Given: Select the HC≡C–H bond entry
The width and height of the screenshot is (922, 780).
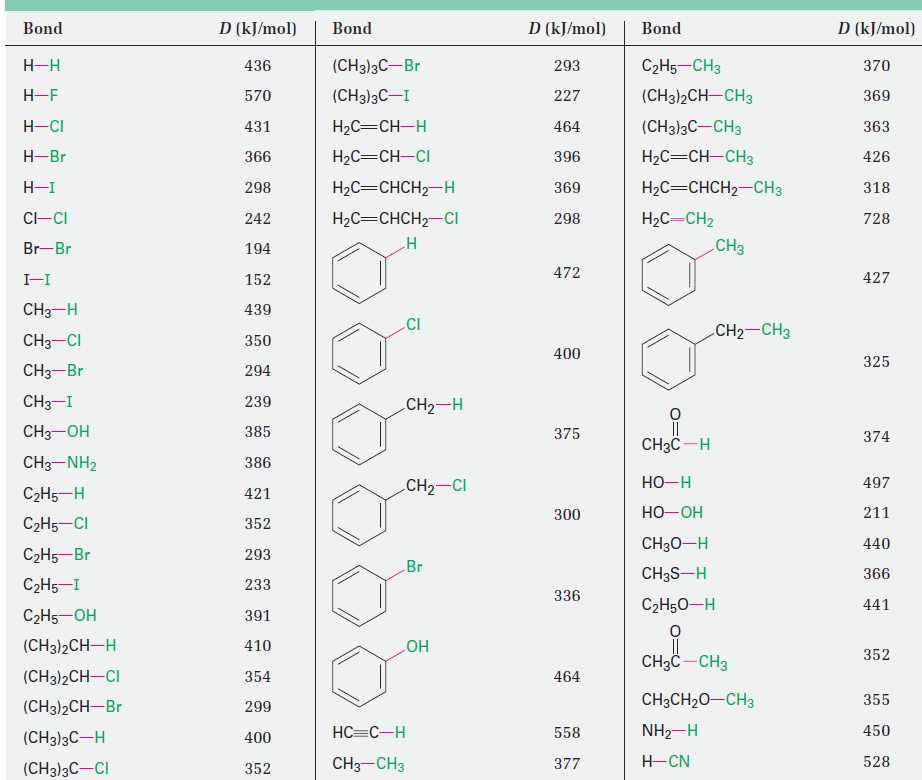Looking at the screenshot, I should point(368,733).
